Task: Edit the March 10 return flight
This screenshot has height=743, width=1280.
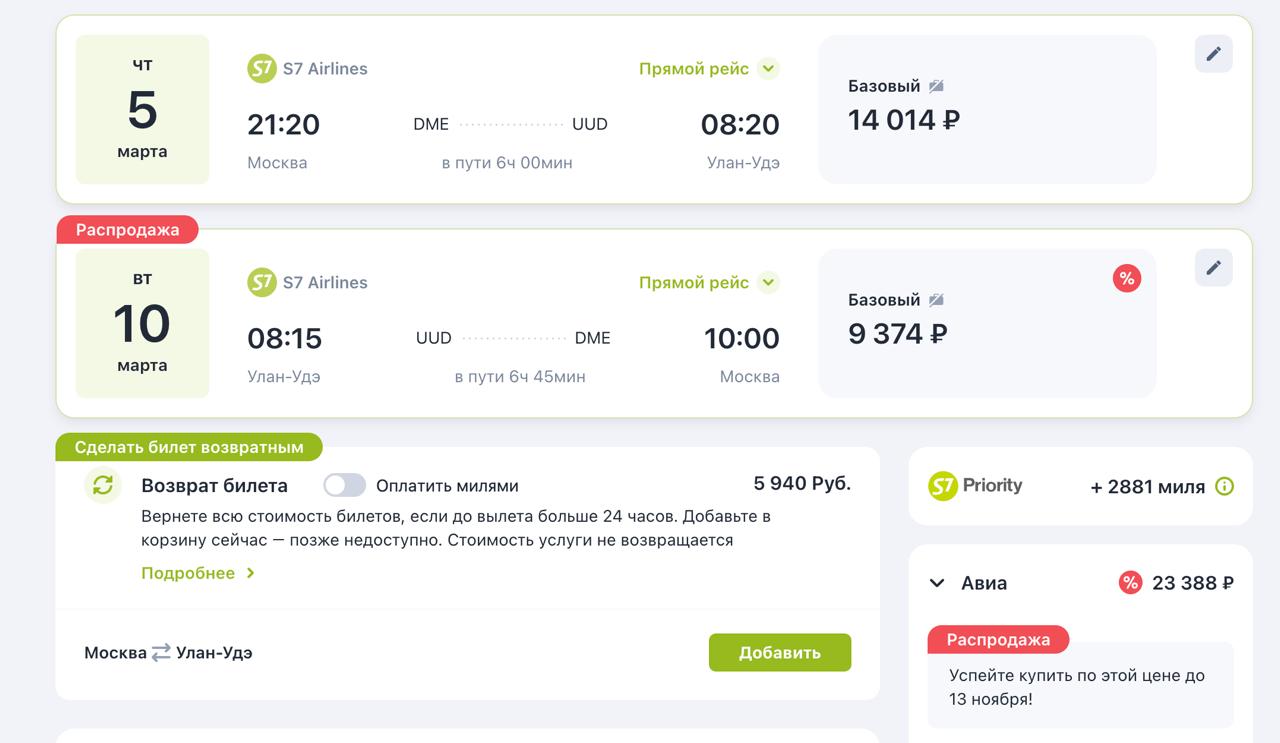Action: click(1213, 268)
